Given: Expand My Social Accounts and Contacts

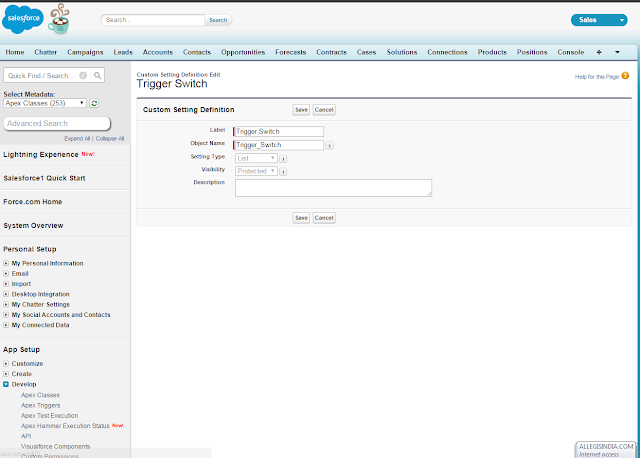Looking at the screenshot, I should pos(6,315).
